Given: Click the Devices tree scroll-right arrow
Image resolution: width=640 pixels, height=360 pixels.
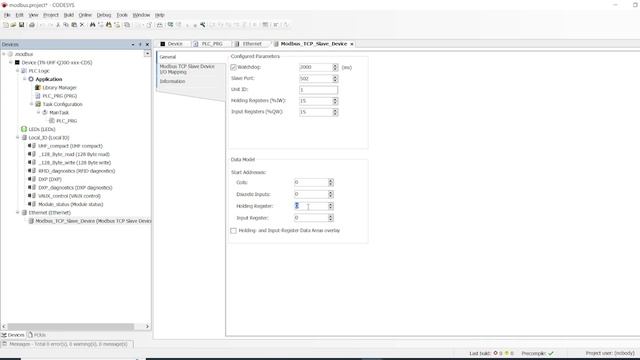Looking at the screenshot, I should coord(147,327).
